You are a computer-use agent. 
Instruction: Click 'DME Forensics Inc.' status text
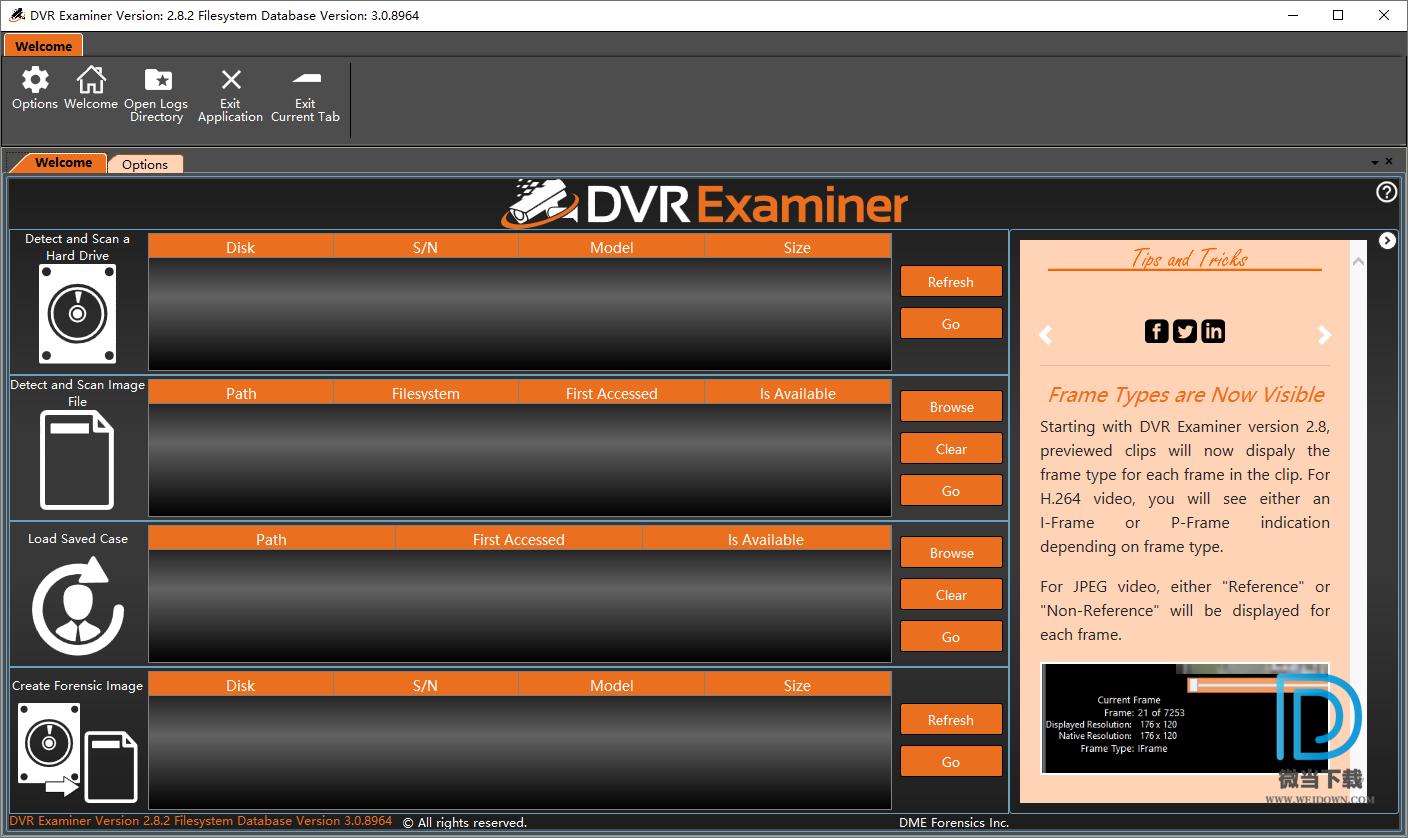(x=954, y=823)
